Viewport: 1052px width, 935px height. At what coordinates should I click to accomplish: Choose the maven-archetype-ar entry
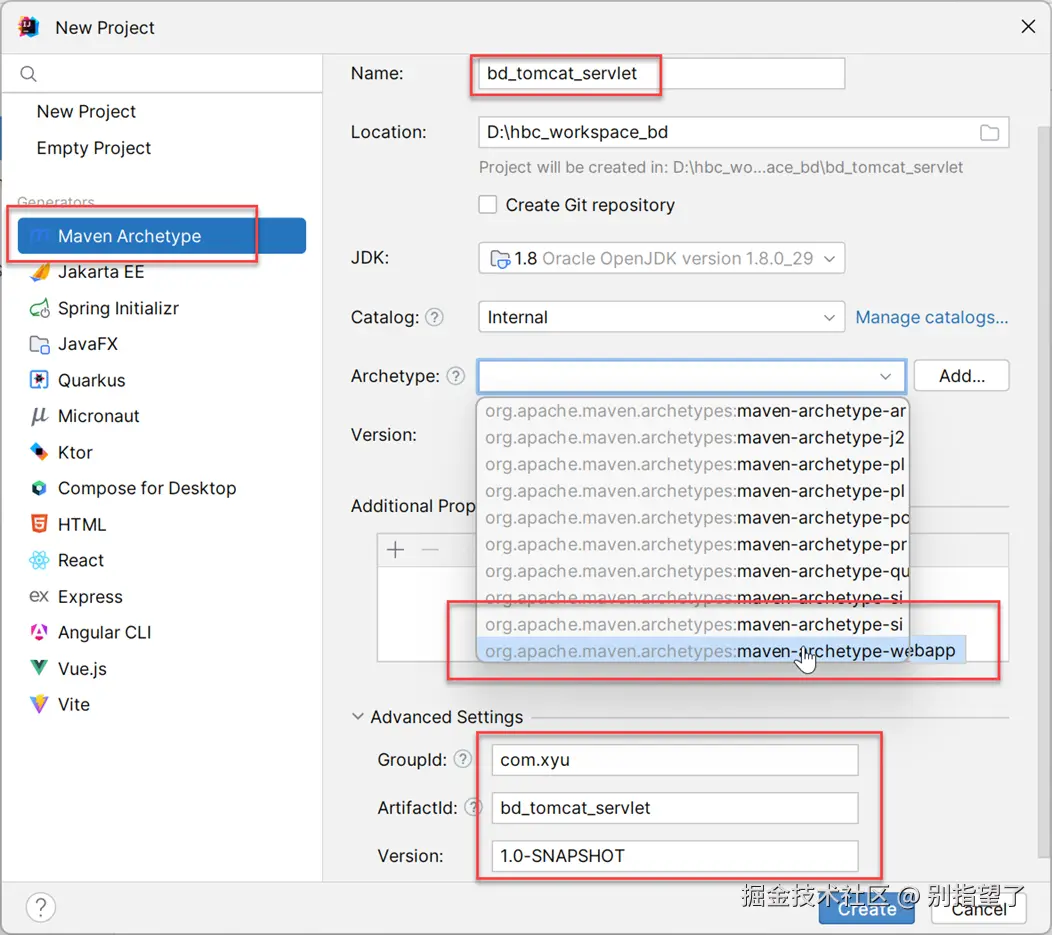(693, 410)
